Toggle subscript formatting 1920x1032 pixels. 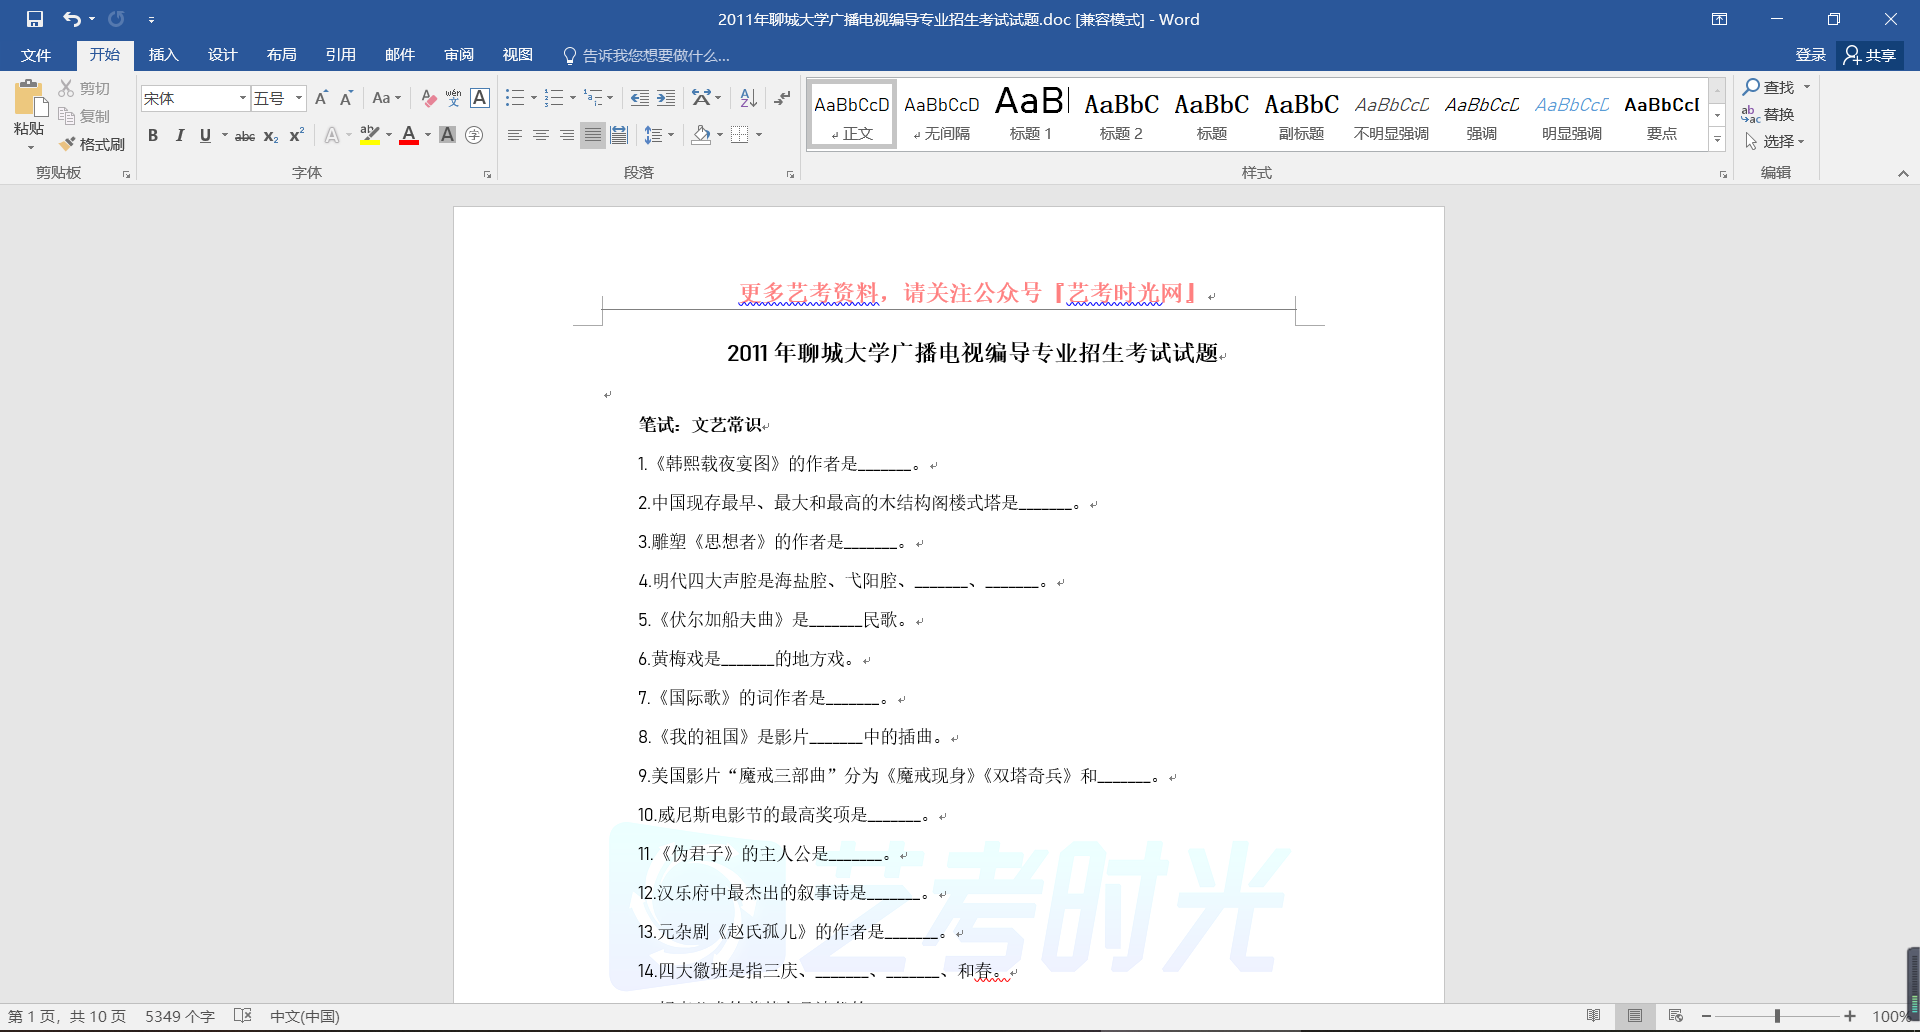click(x=271, y=135)
